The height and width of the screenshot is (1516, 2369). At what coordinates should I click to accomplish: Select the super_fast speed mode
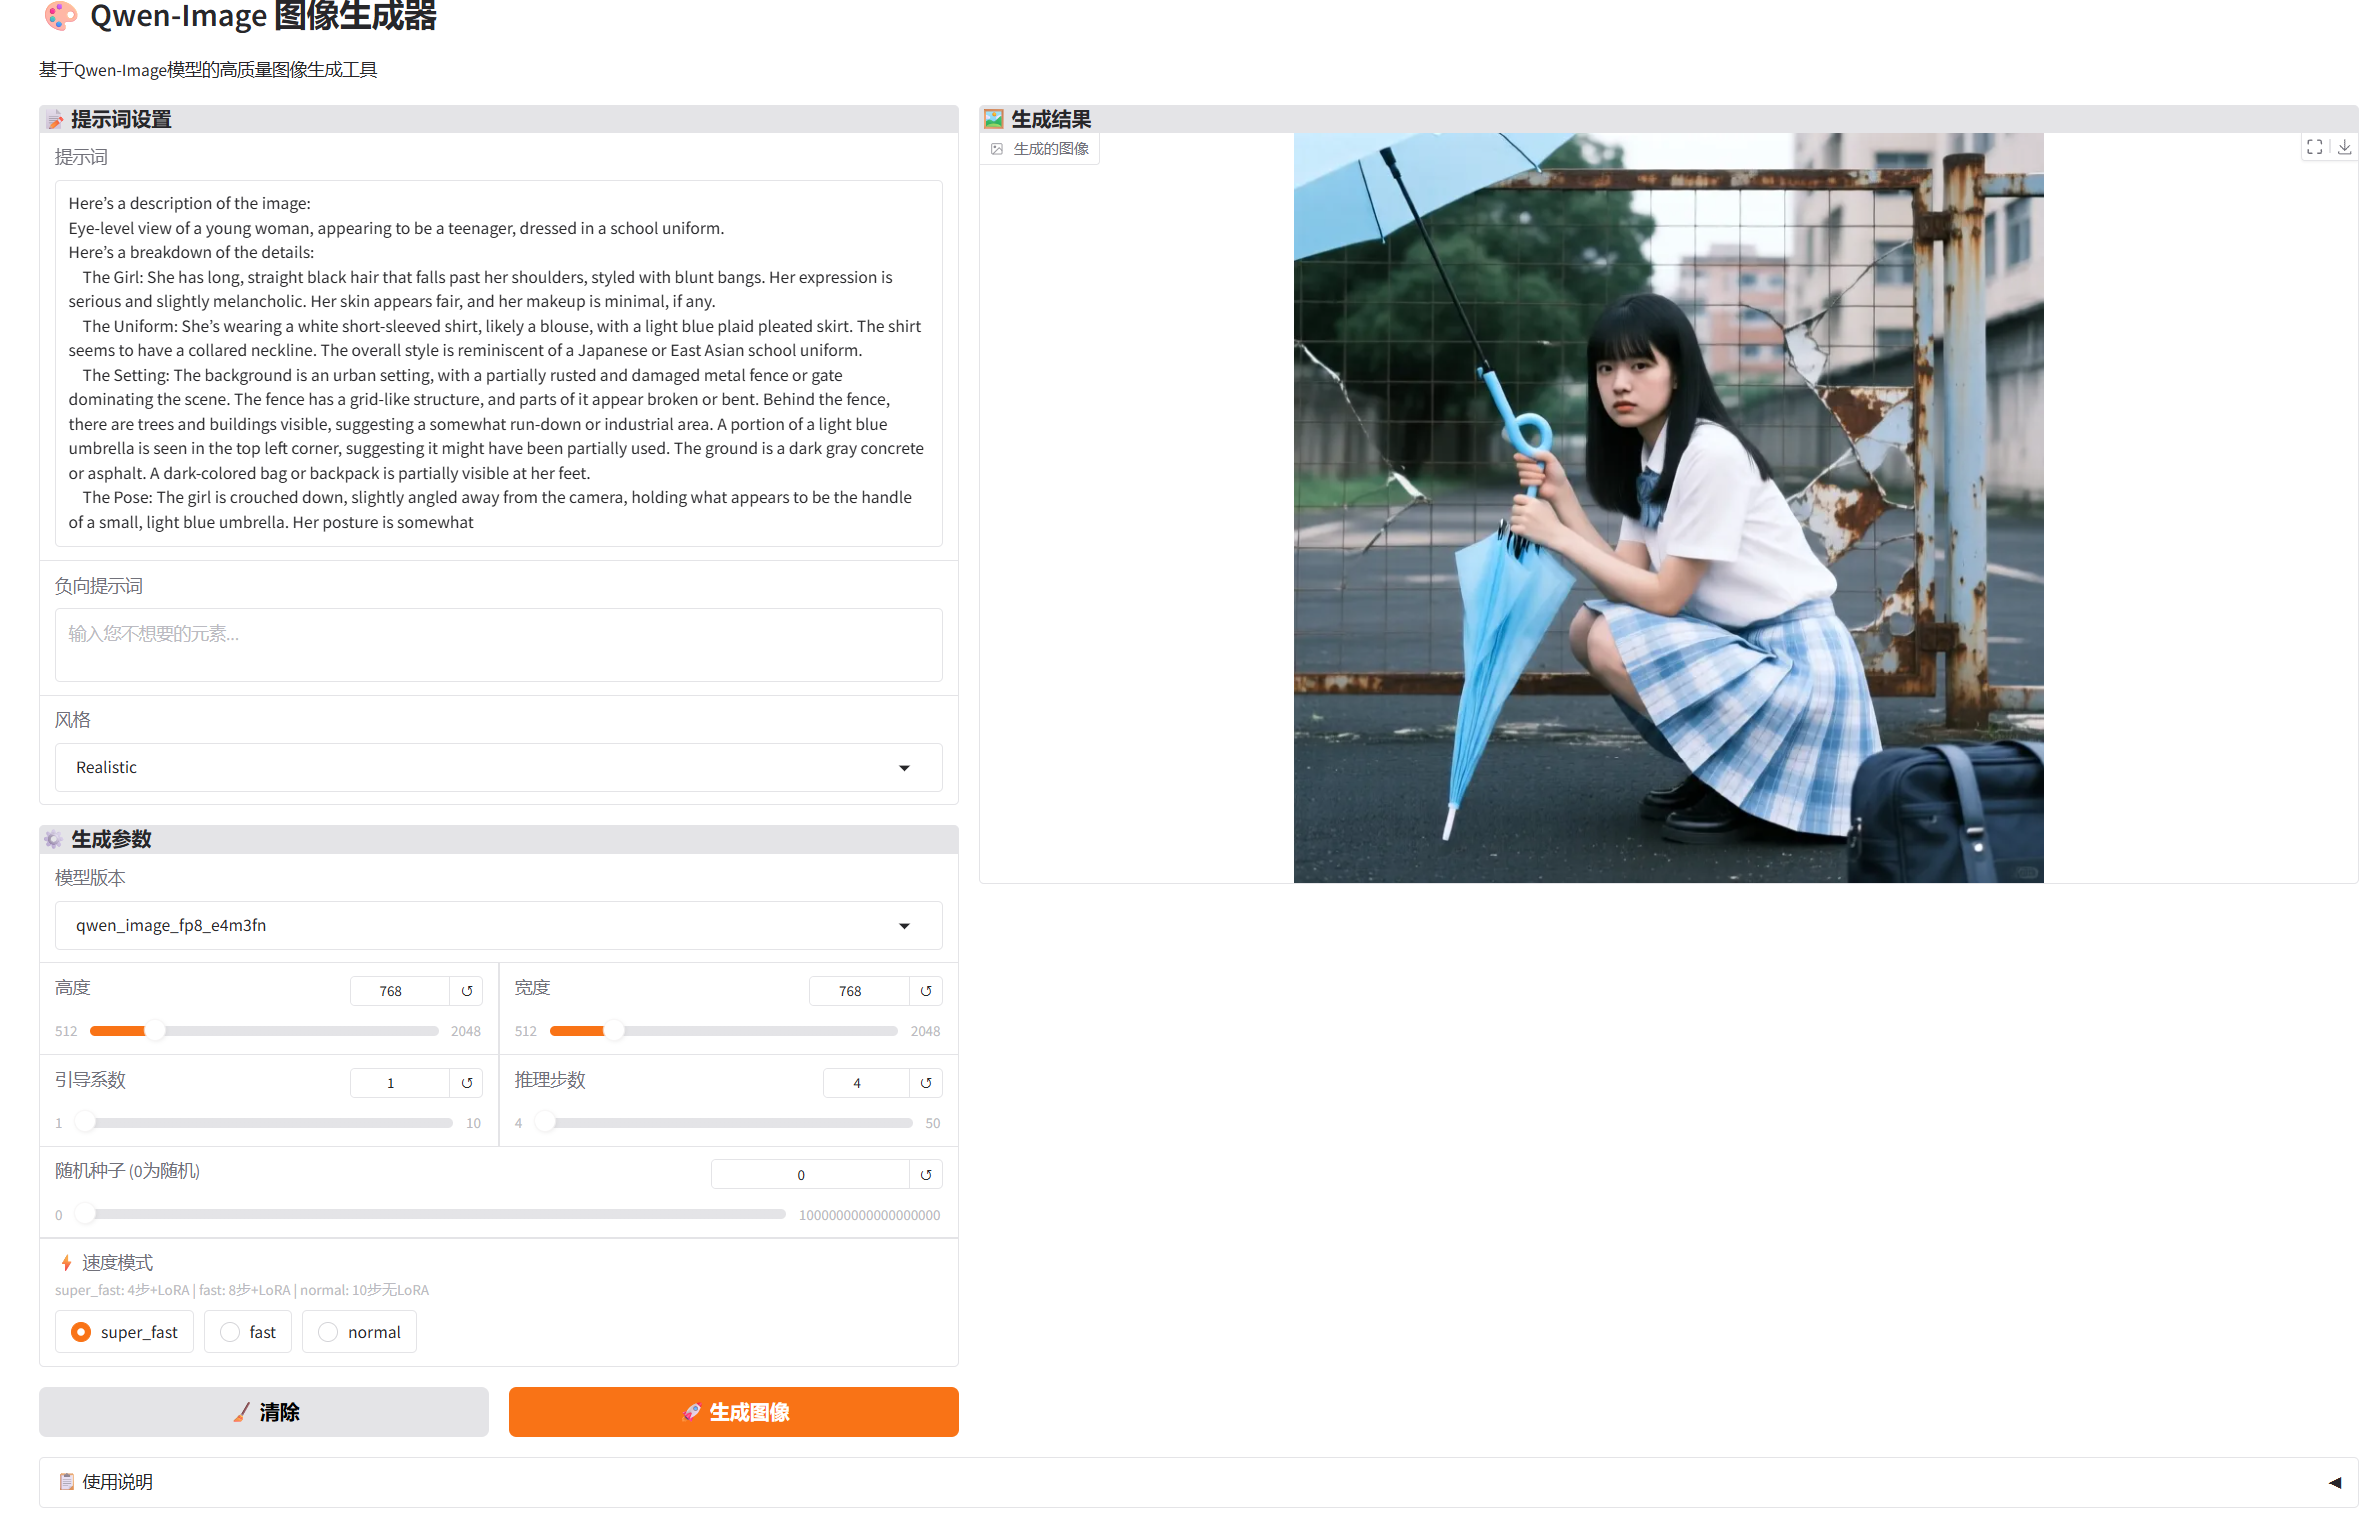(124, 1332)
